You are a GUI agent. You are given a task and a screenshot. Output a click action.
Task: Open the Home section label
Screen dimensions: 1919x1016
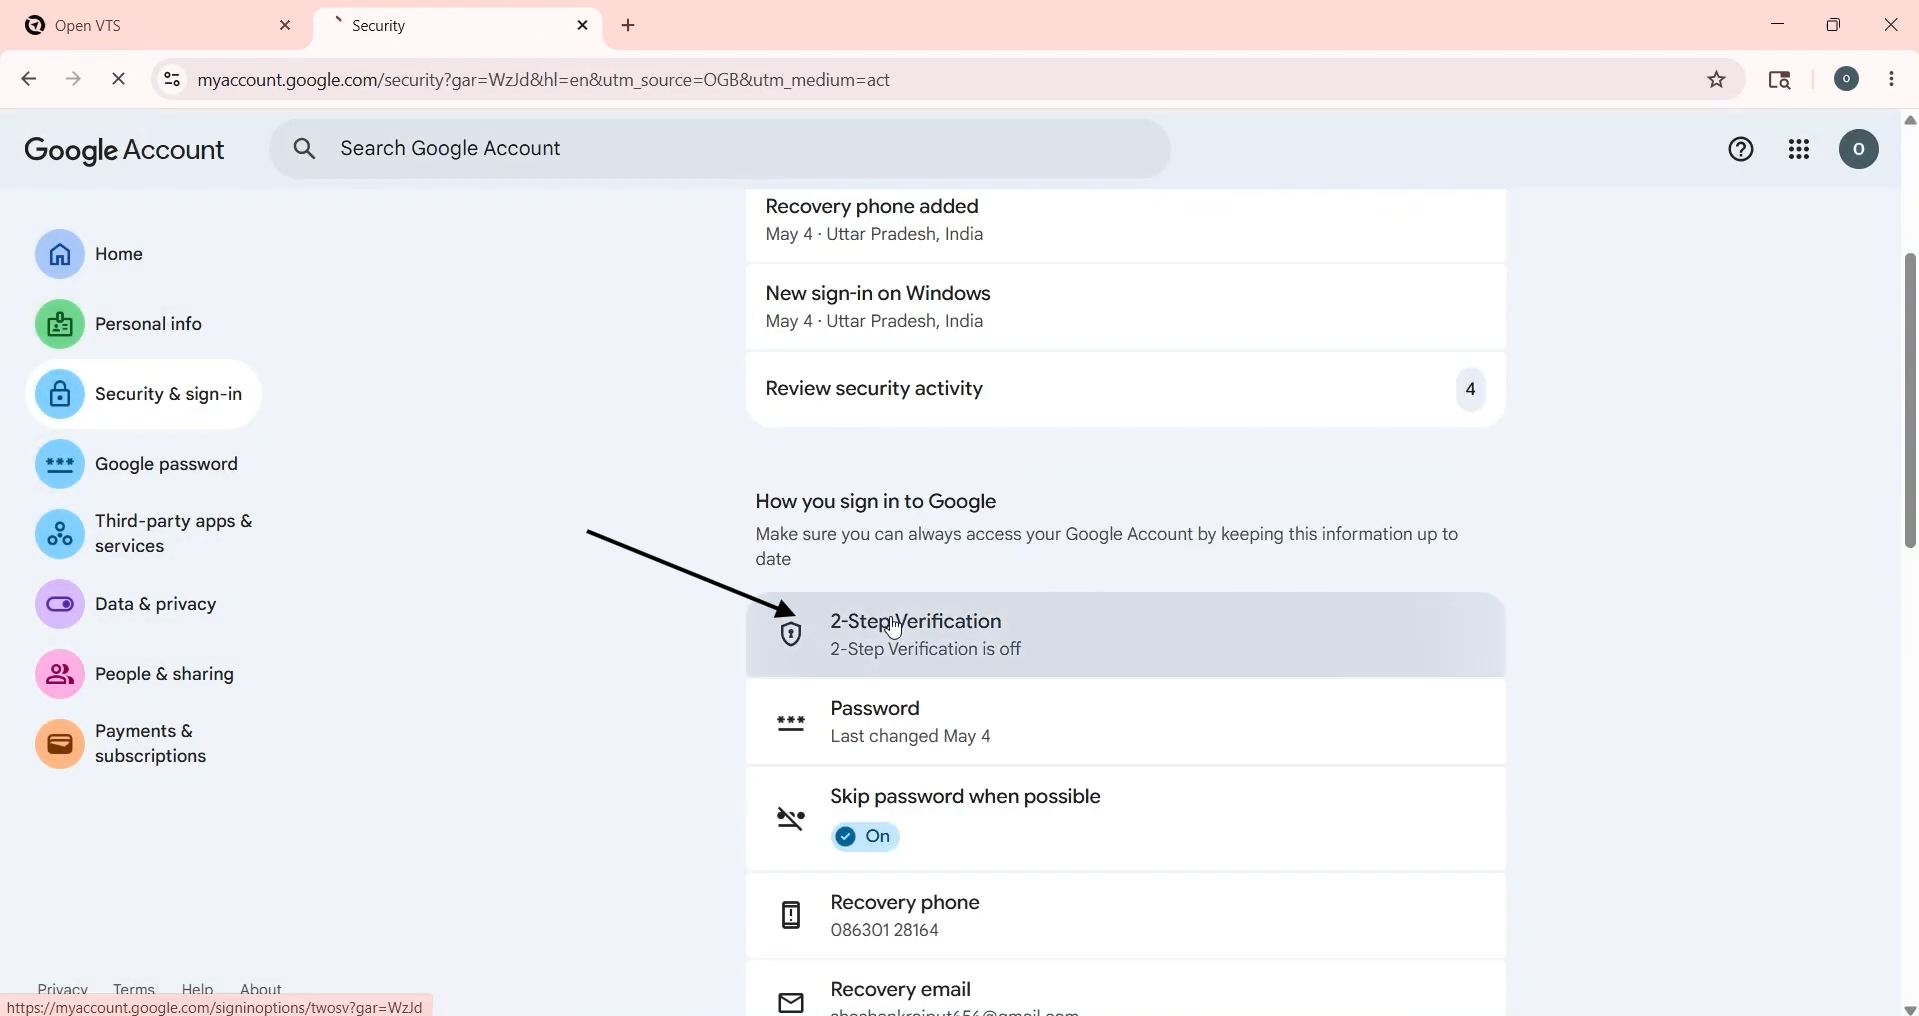pyautogui.click(x=119, y=254)
